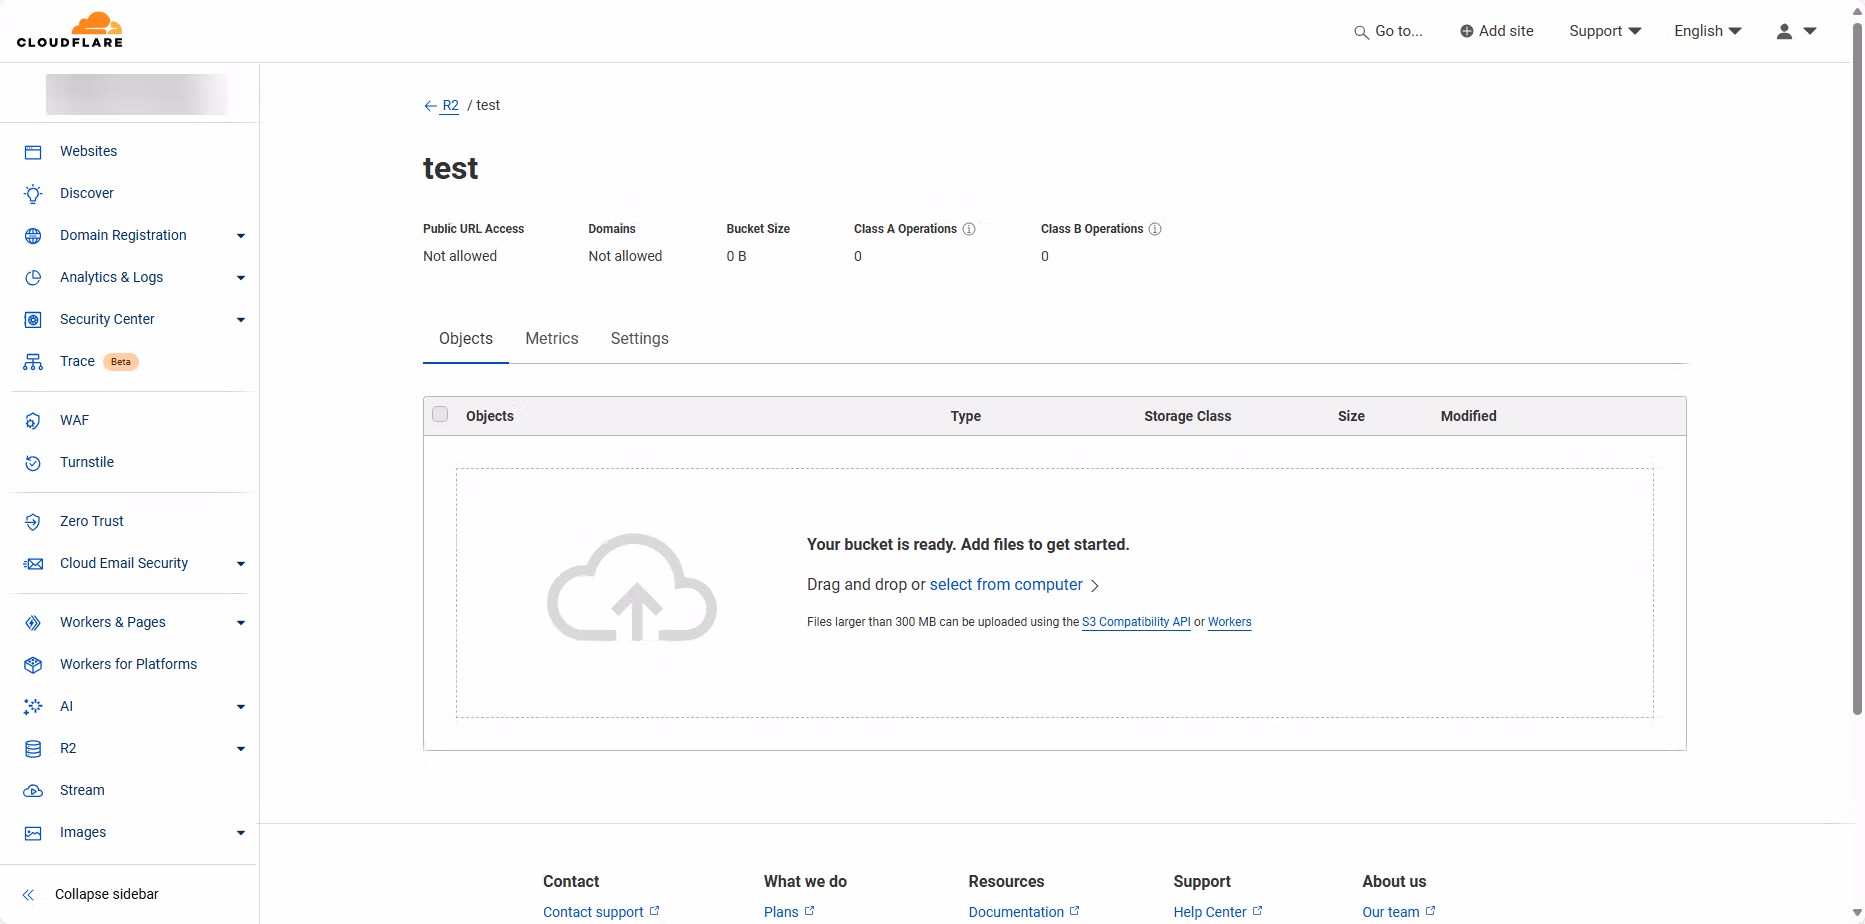Screen dimensions: 1865x924
Task: Click the Modified column header
Action: click(x=1469, y=416)
